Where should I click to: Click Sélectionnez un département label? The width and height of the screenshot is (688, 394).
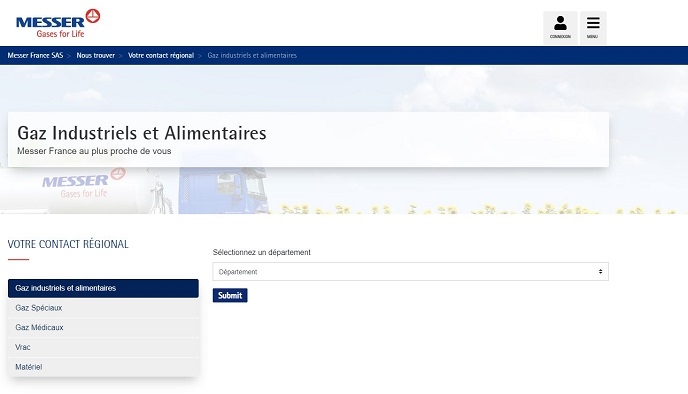tap(262, 252)
